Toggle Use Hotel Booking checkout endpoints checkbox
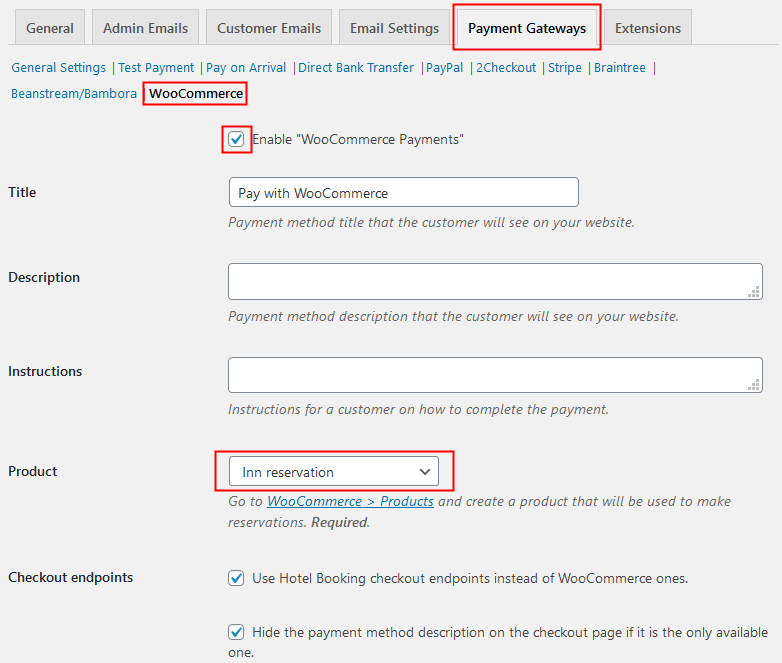 (236, 578)
